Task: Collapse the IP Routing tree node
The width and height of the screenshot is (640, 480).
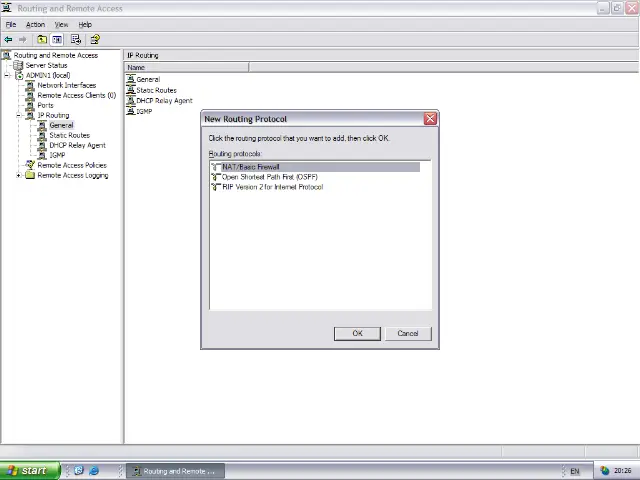Action: pos(18,116)
